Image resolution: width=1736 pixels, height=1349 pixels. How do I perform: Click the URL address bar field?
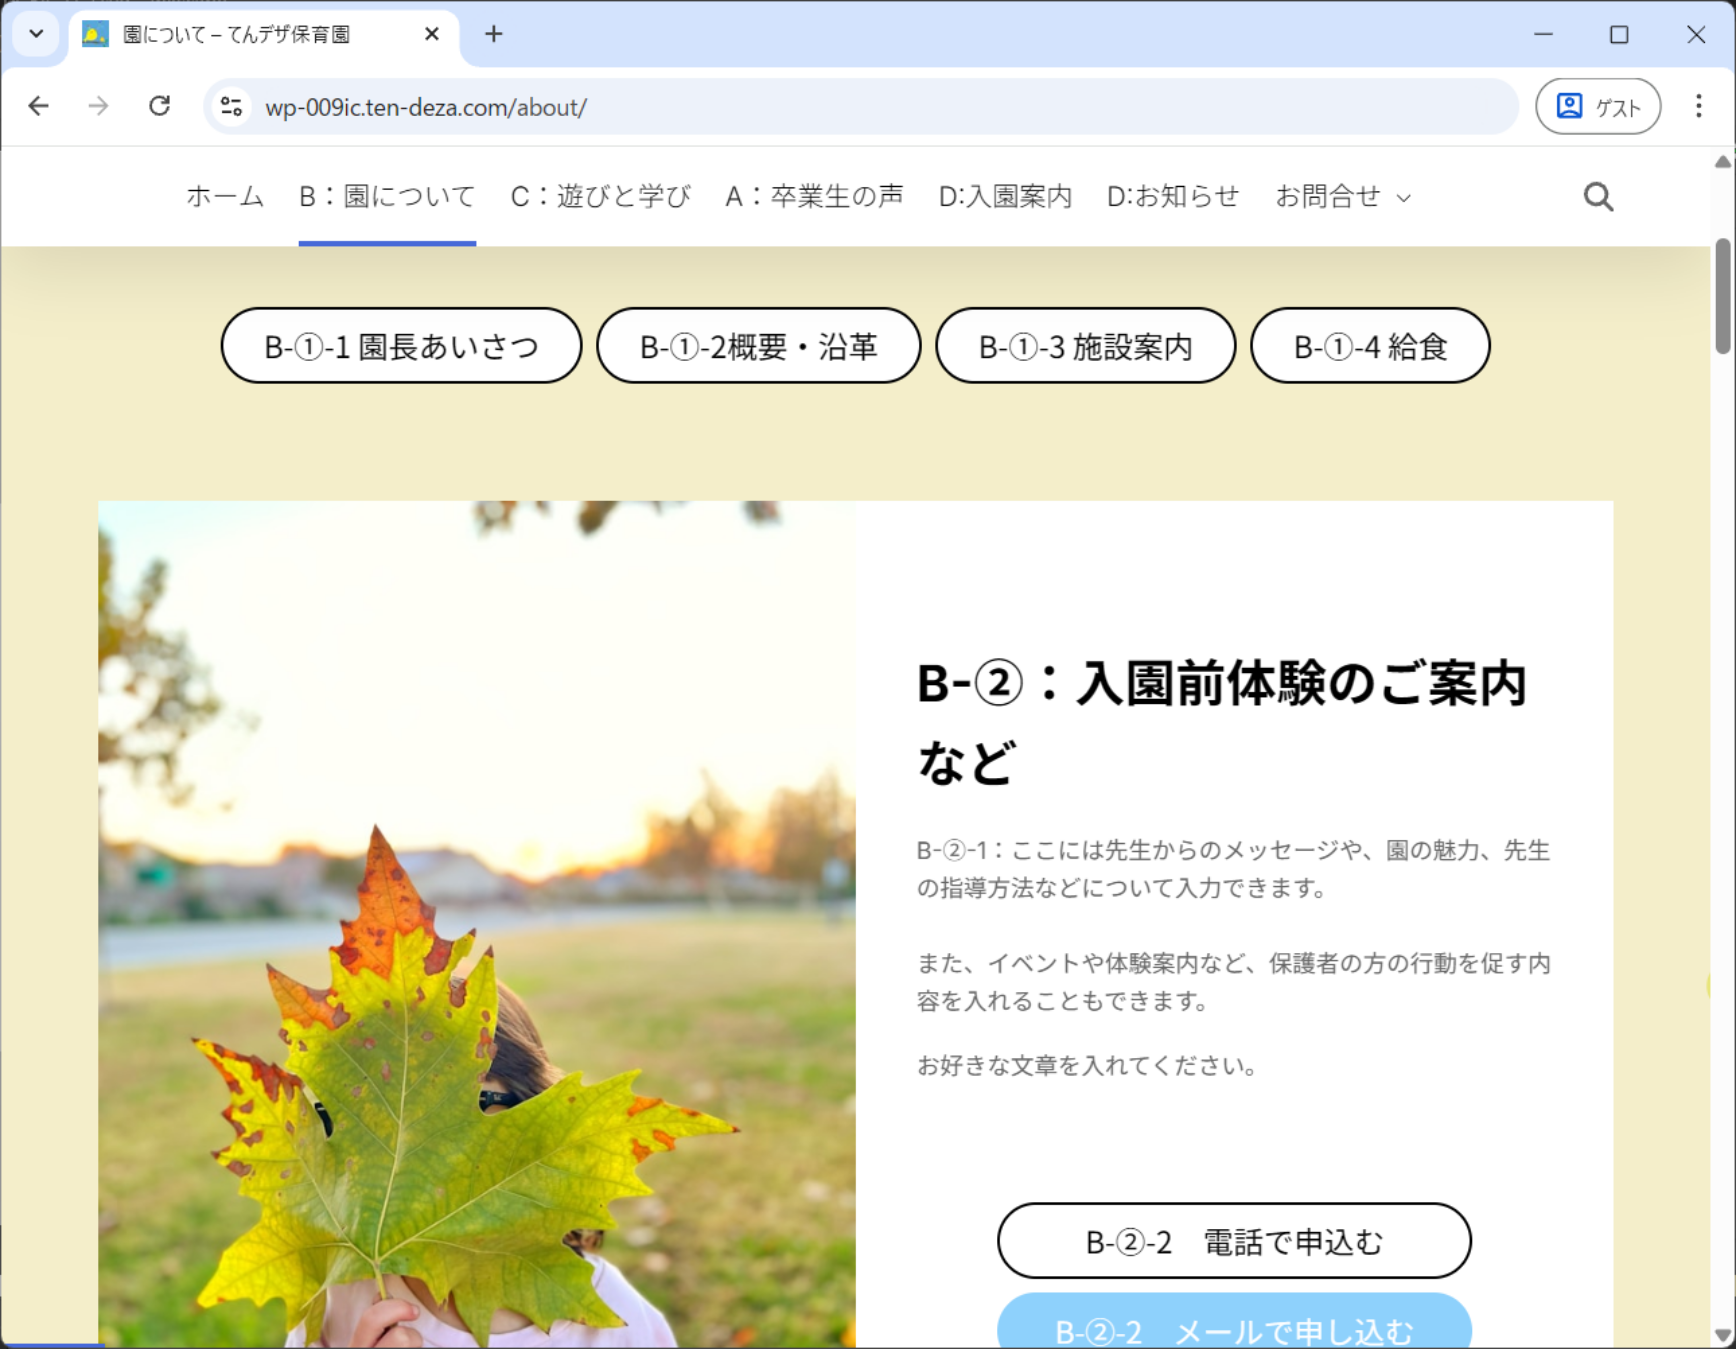click(x=860, y=107)
